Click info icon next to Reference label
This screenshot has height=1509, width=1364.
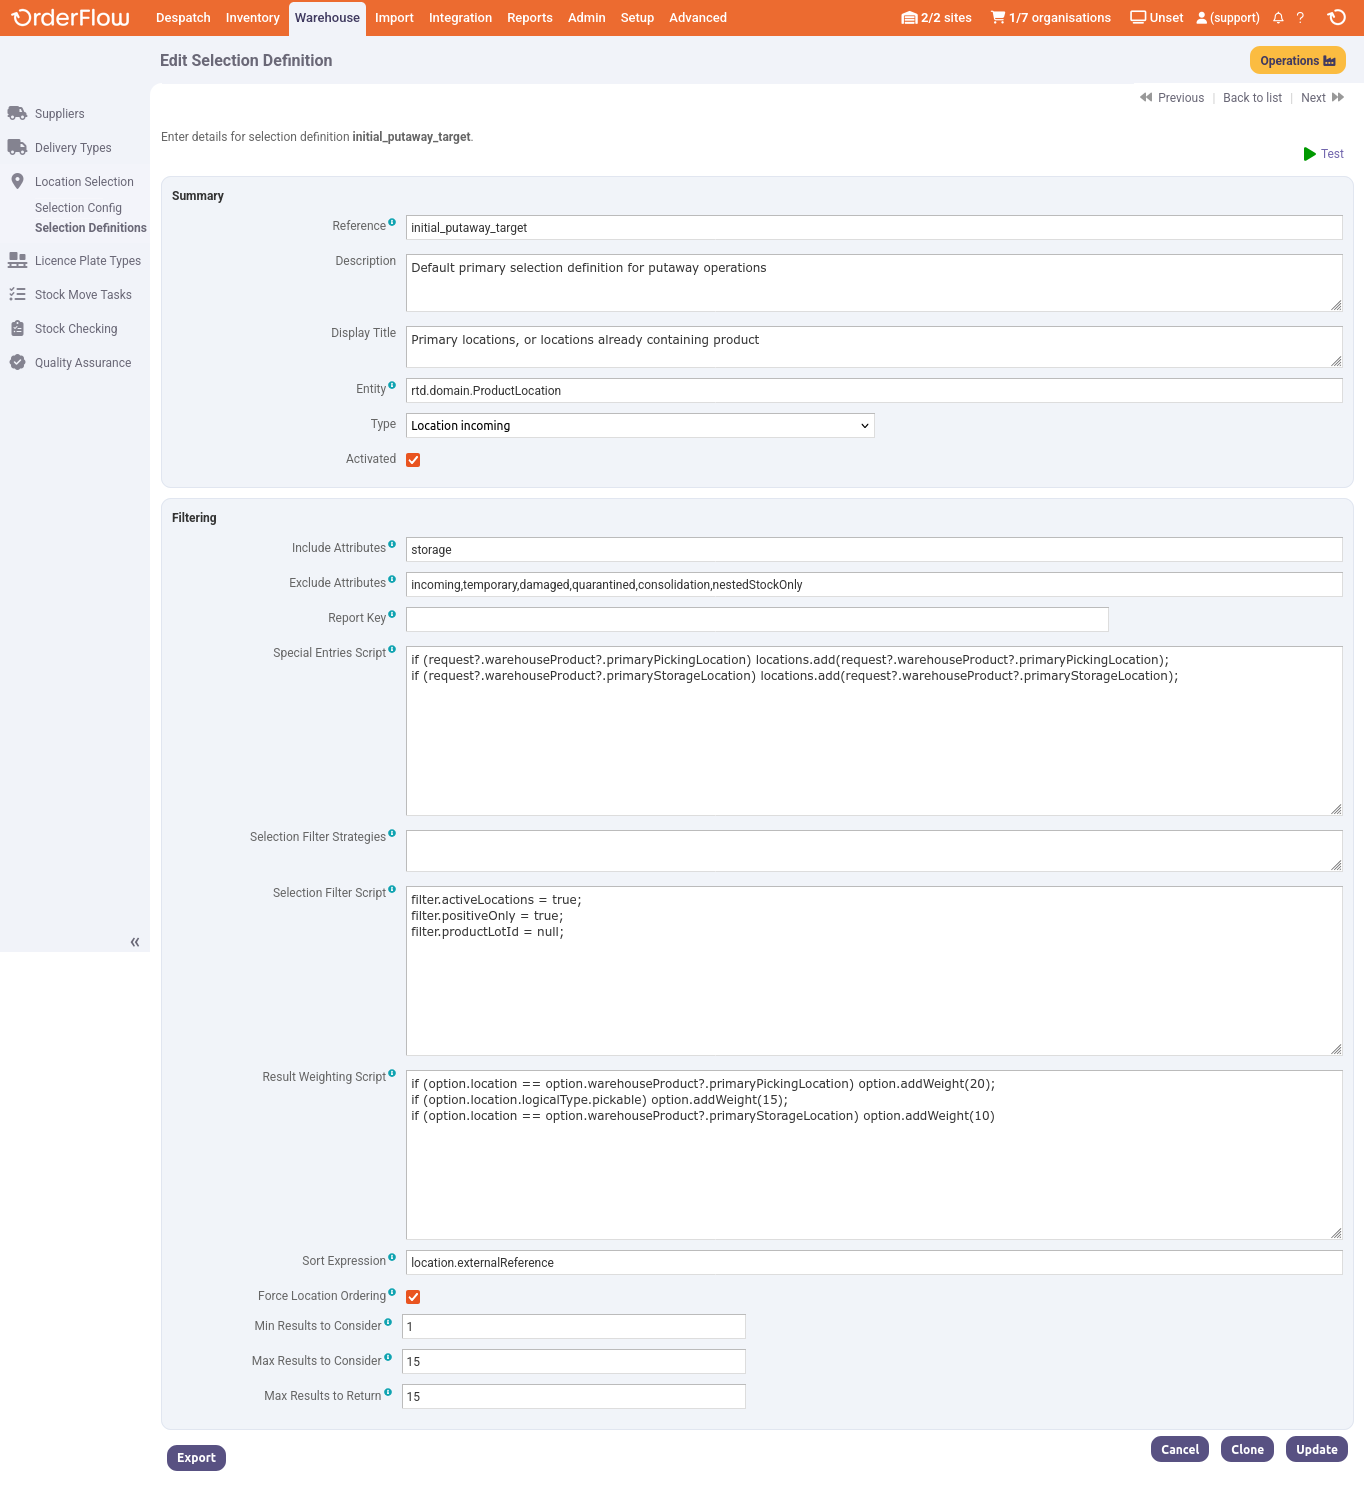coord(392,223)
